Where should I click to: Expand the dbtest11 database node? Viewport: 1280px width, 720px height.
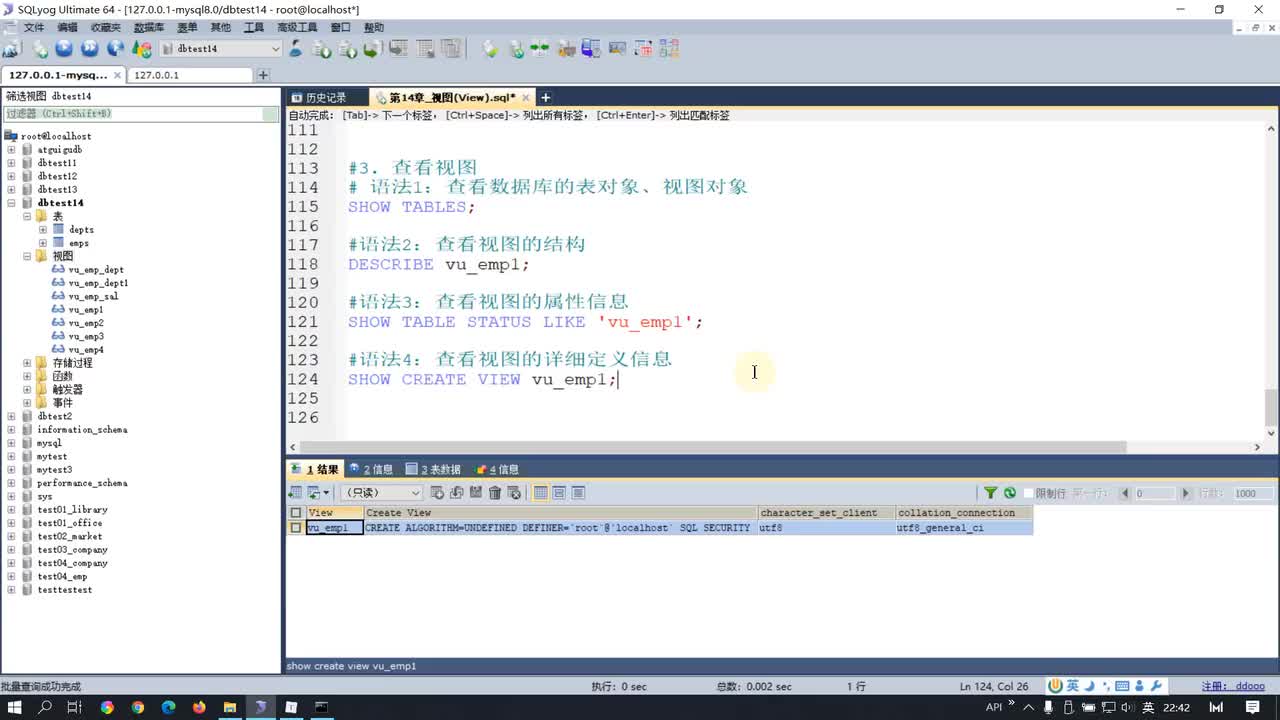[11, 163]
